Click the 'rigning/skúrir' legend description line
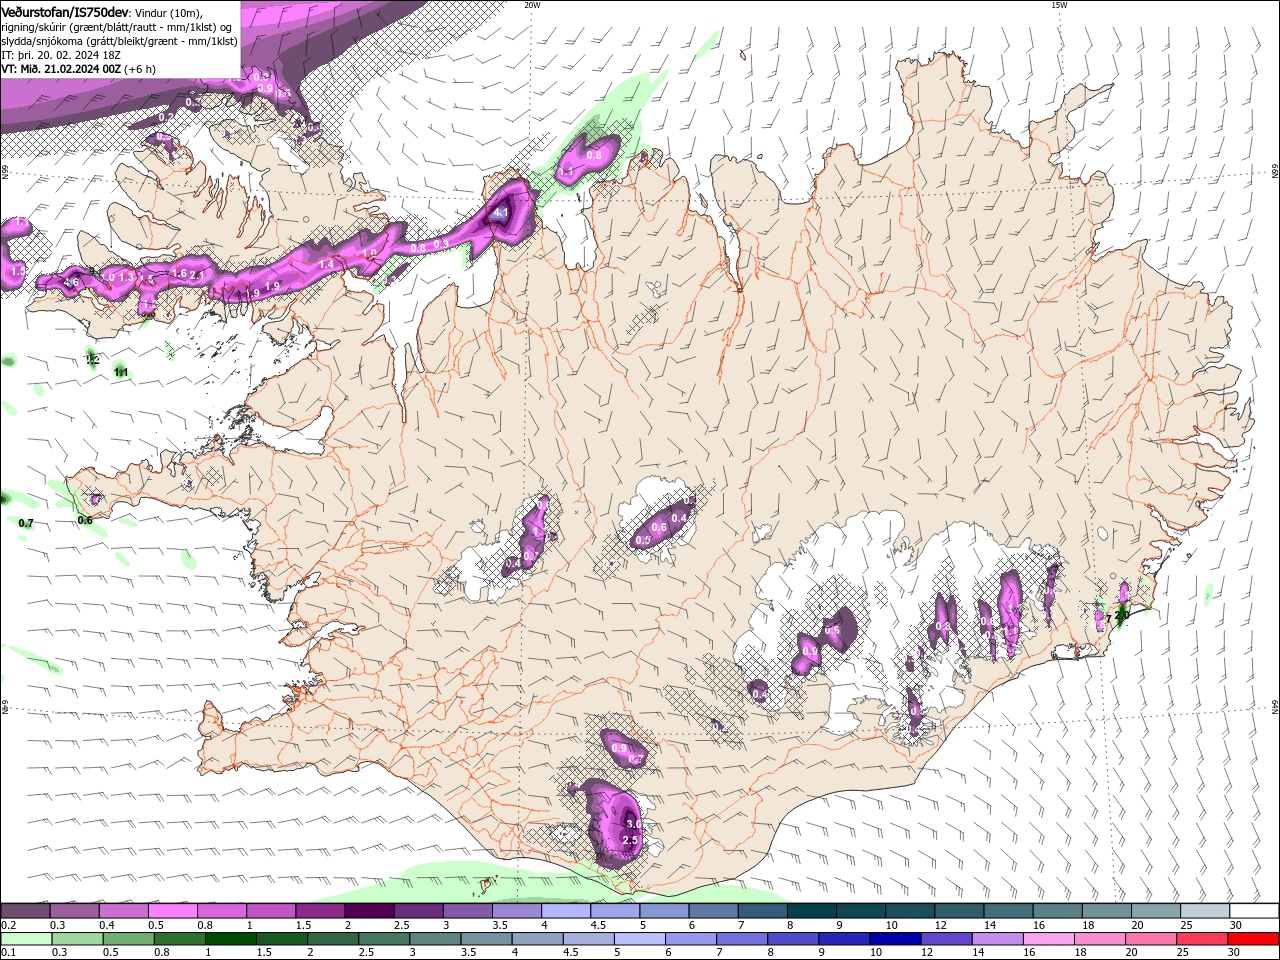This screenshot has width=1280, height=960. click(x=117, y=27)
